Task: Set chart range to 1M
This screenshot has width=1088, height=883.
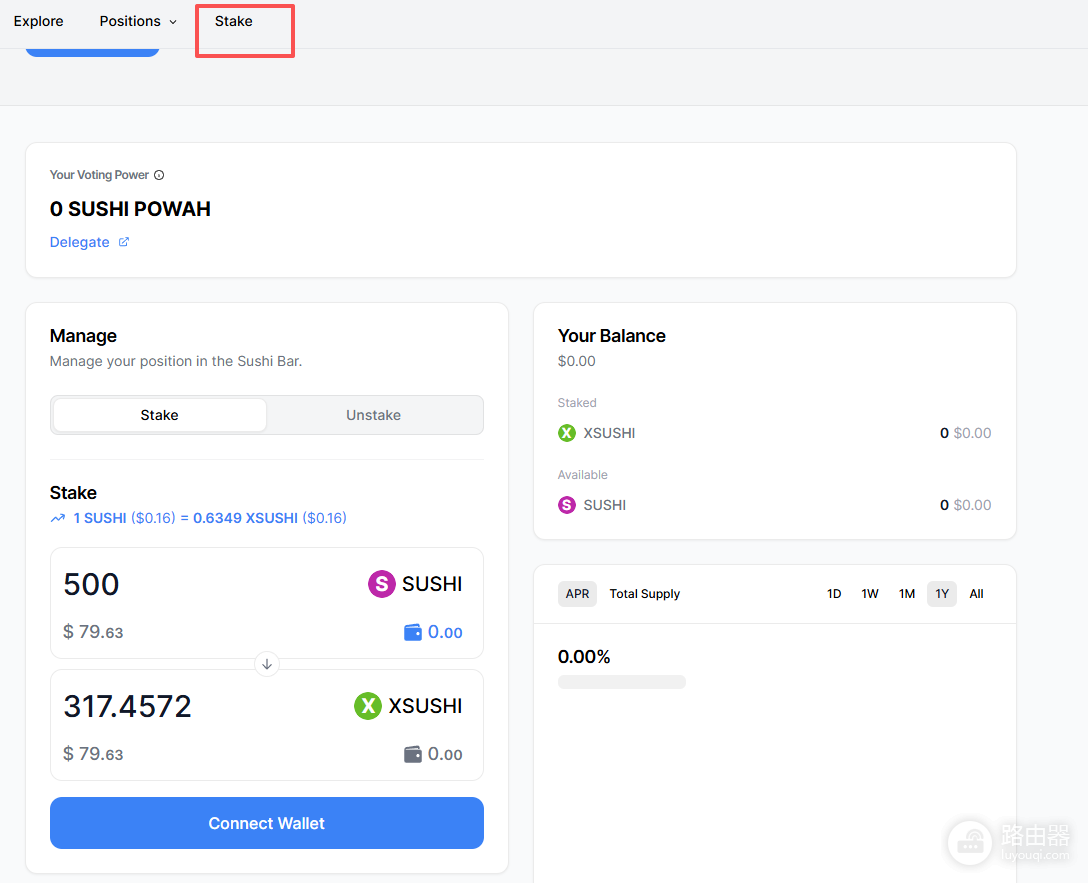Action: coord(906,594)
